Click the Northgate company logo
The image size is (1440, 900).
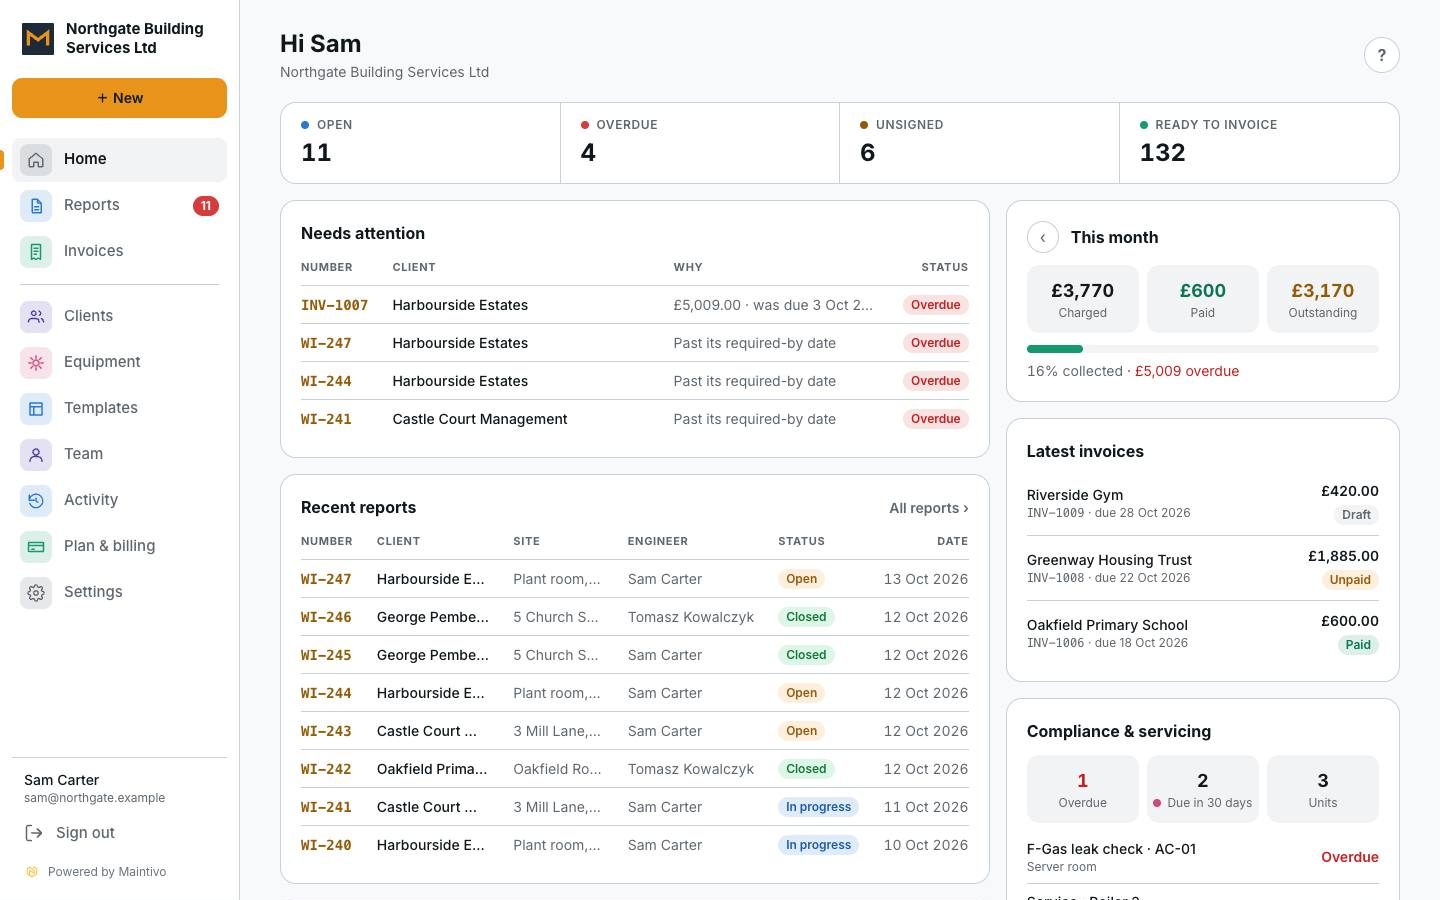(38, 38)
